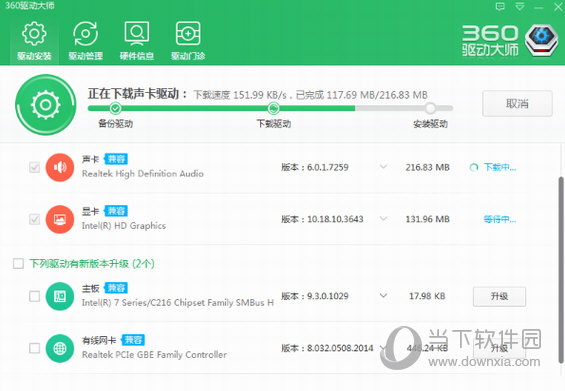
Task: Click the 兼容 badge next to 主板
Action: click(116, 288)
